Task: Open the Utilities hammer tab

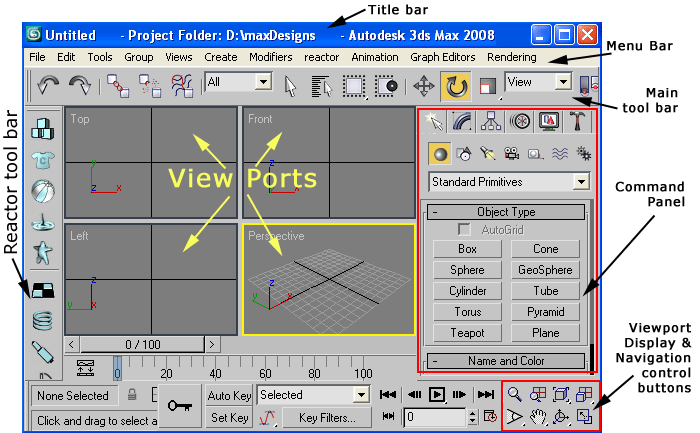Action: tap(577, 121)
